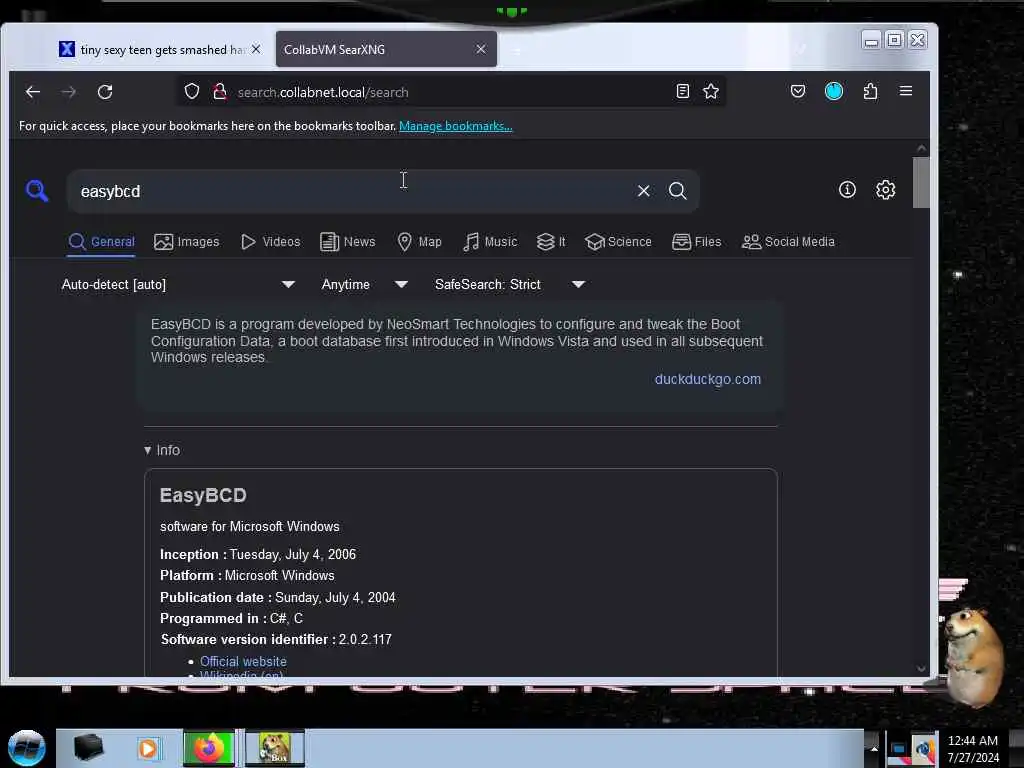Open tracking protection shield icon
Screen dimensions: 1024x768
click(191, 91)
